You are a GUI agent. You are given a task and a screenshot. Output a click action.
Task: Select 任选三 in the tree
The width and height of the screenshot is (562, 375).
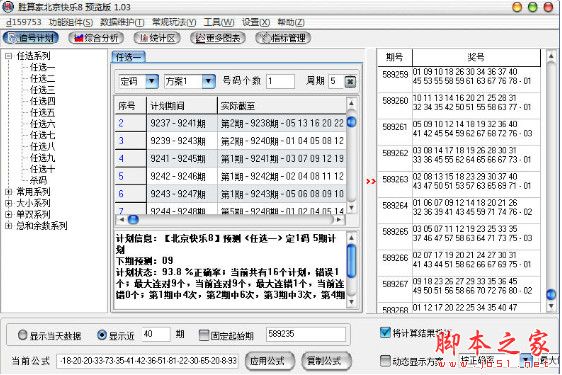click(x=42, y=90)
